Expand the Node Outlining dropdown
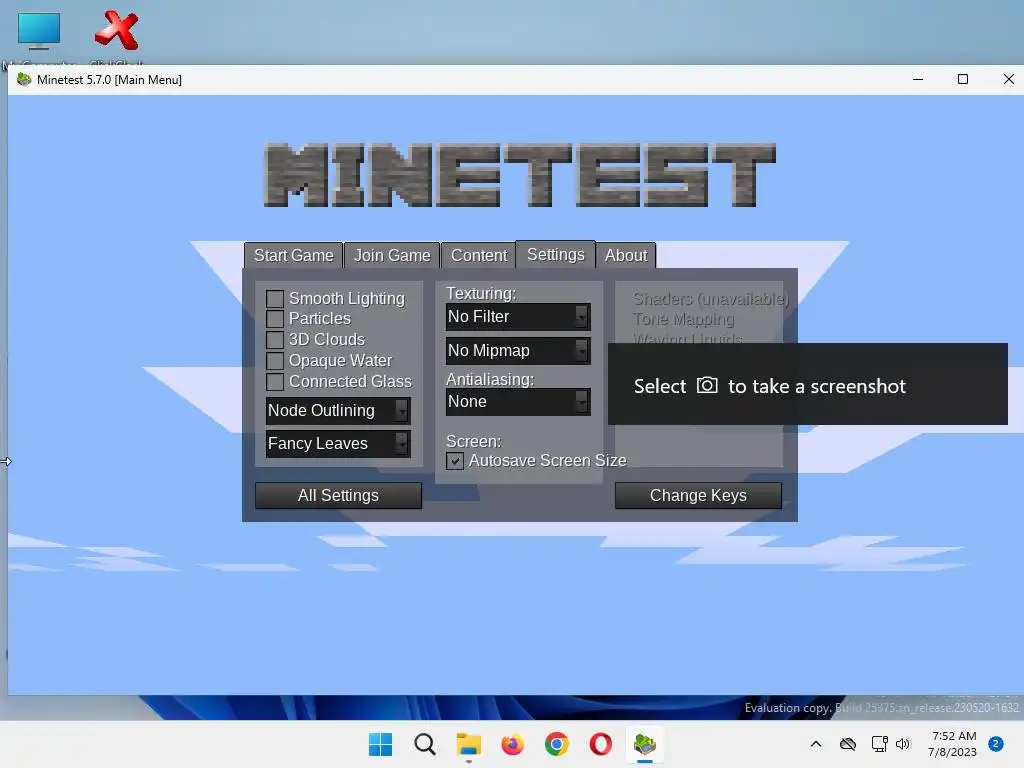 (338, 410)
